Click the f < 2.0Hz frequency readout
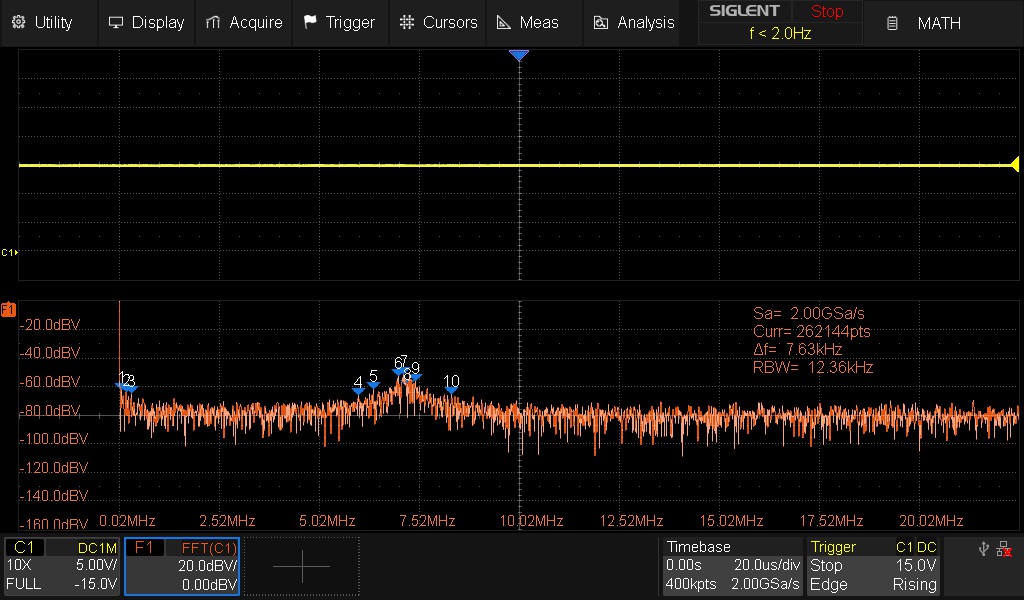Screen dimensions: 1024x600 (x=780, y=33)
